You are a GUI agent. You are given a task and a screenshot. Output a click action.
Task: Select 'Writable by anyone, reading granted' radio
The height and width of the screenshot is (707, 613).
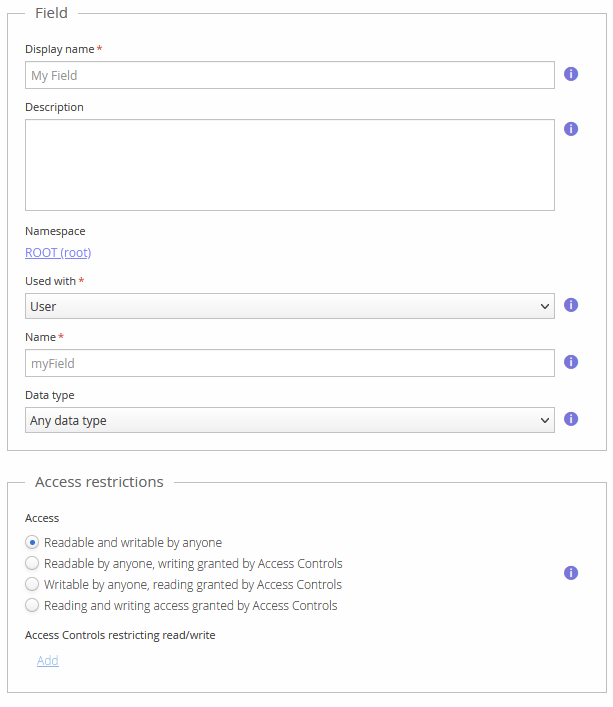[33, 584]
